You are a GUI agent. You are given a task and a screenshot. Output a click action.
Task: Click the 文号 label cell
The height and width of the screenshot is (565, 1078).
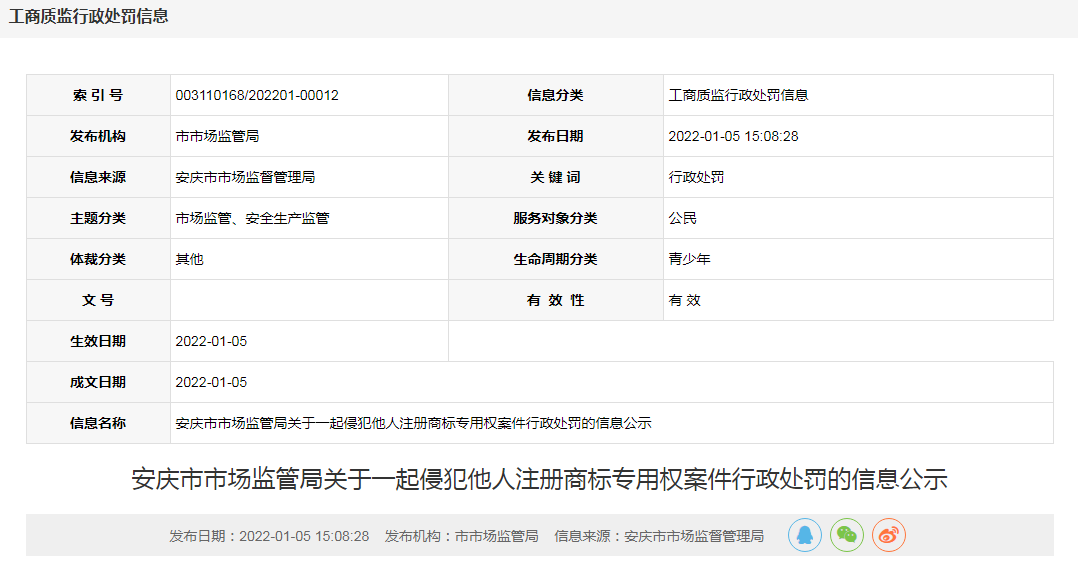tap(98, 300)
